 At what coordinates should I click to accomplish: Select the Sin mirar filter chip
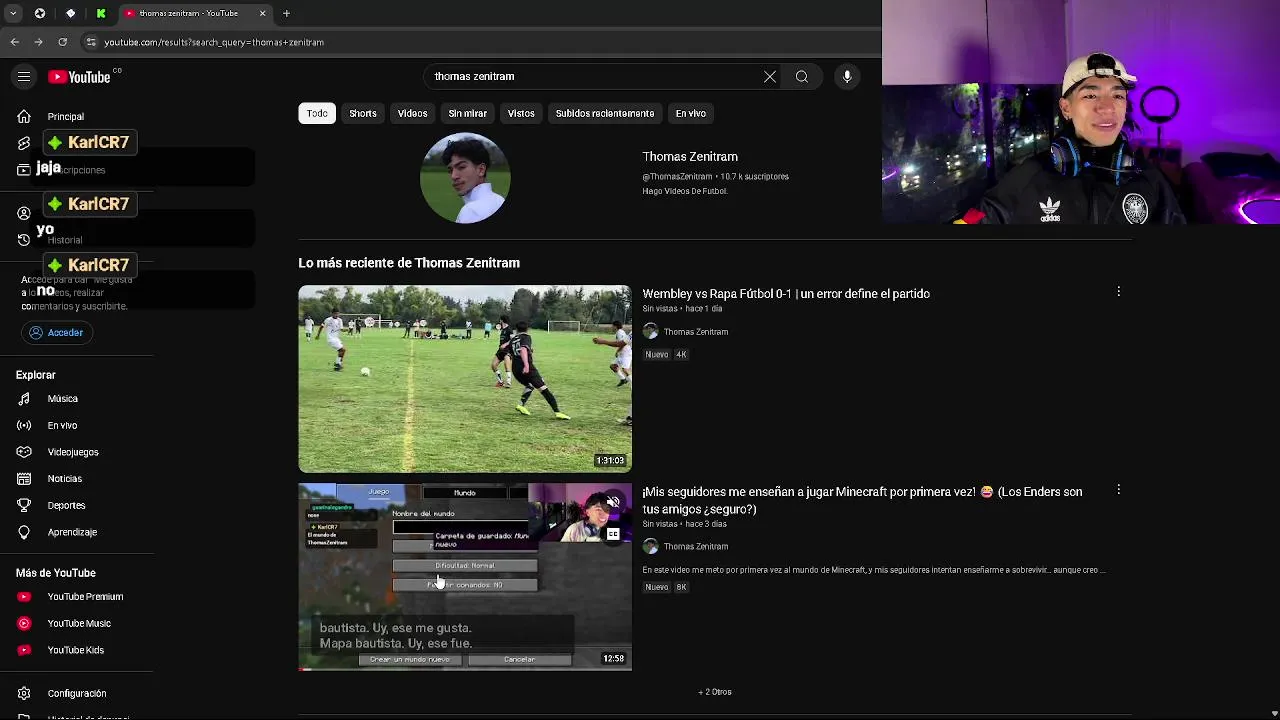click(x=467, y=113)
